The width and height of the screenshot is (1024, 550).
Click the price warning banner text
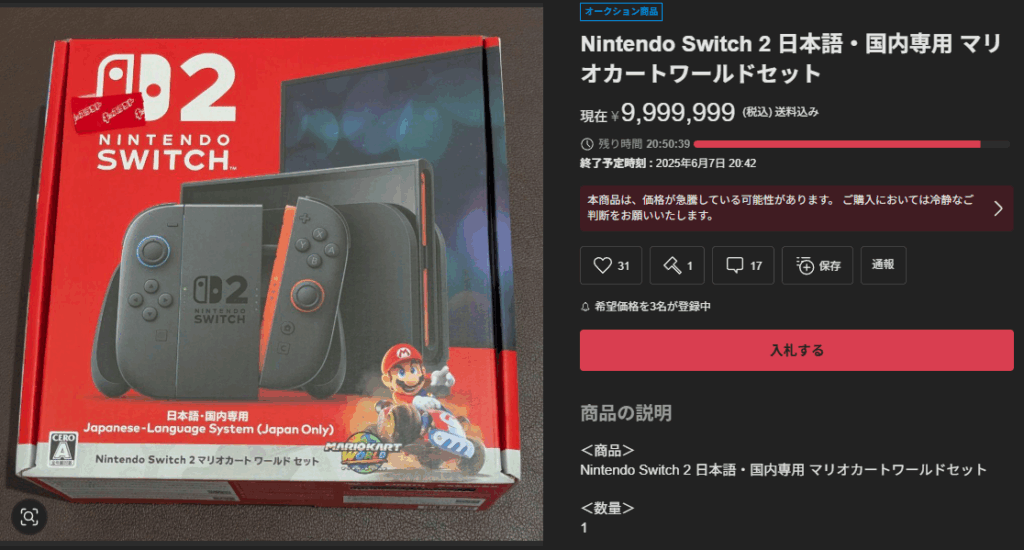780,207
